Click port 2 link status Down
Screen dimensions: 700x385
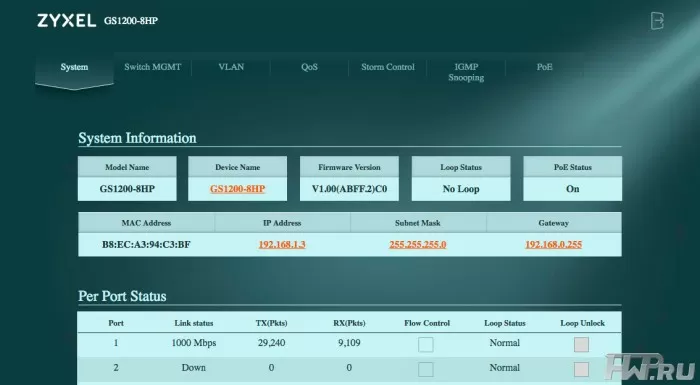tap(194, 368)
